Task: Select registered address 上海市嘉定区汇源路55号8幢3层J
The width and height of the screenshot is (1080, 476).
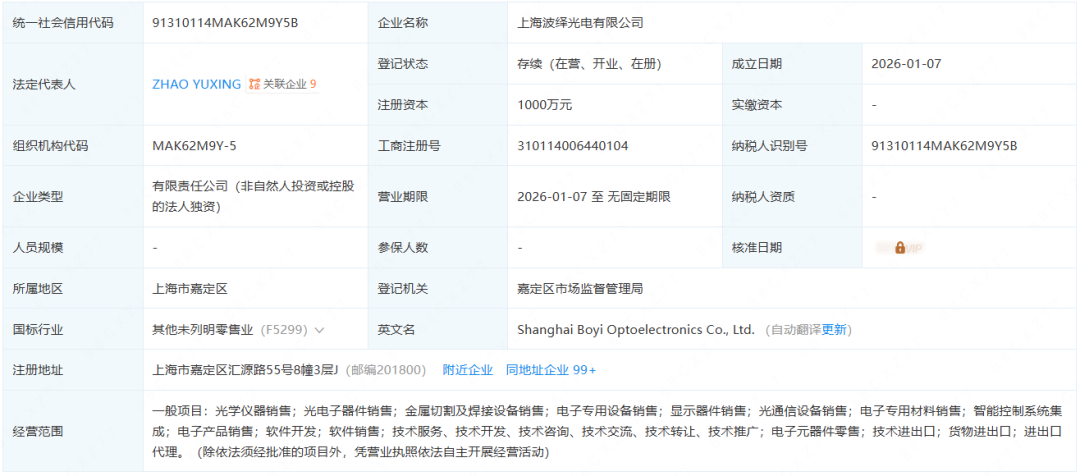Action: point(246,370)
